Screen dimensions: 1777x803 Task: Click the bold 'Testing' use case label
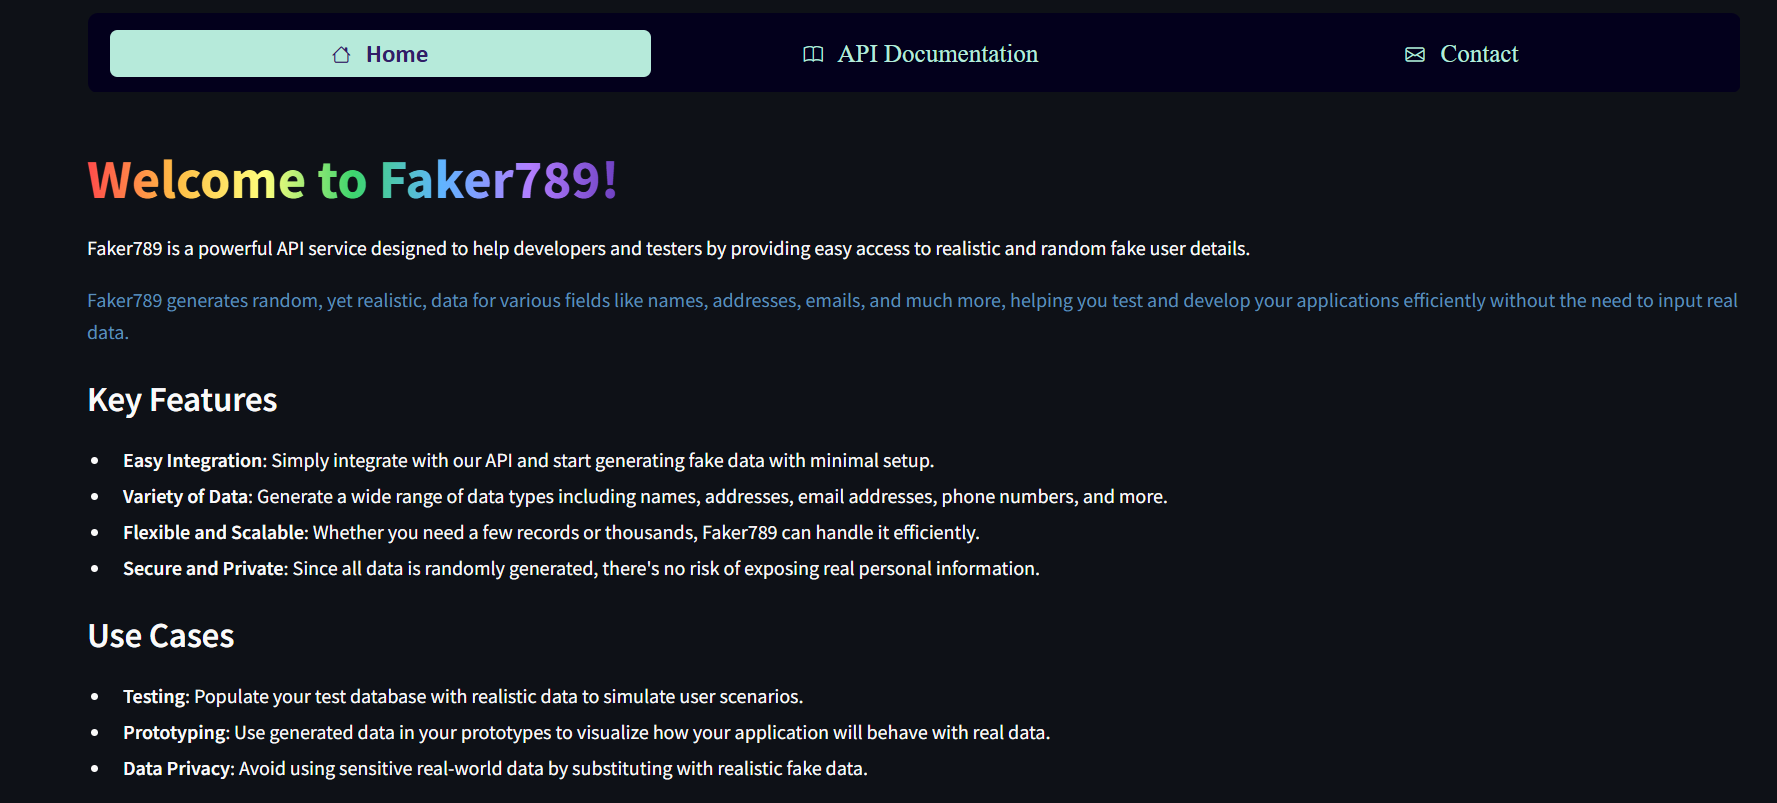point(155,697)
